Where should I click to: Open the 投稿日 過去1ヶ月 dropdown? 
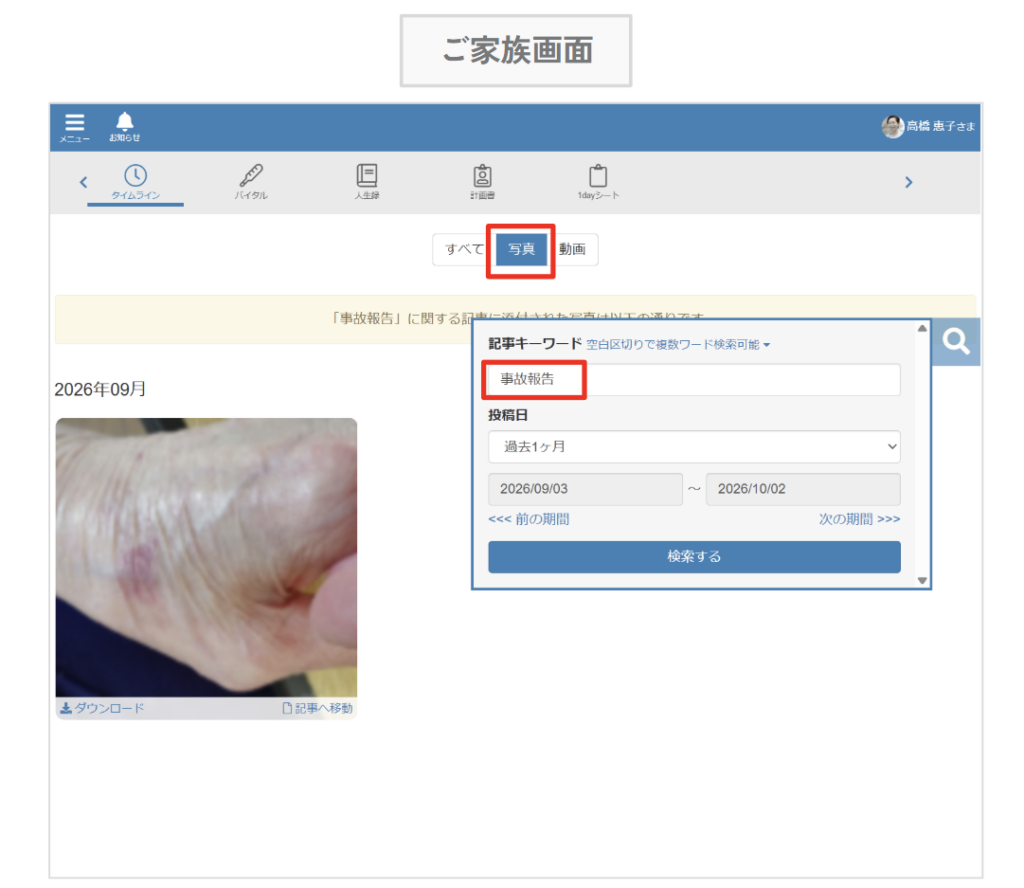click(694, 447)
